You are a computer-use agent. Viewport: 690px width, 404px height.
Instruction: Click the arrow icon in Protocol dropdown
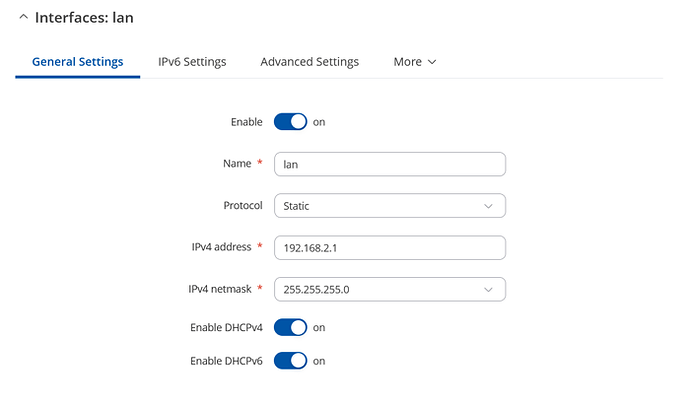(x=488, y=206)
